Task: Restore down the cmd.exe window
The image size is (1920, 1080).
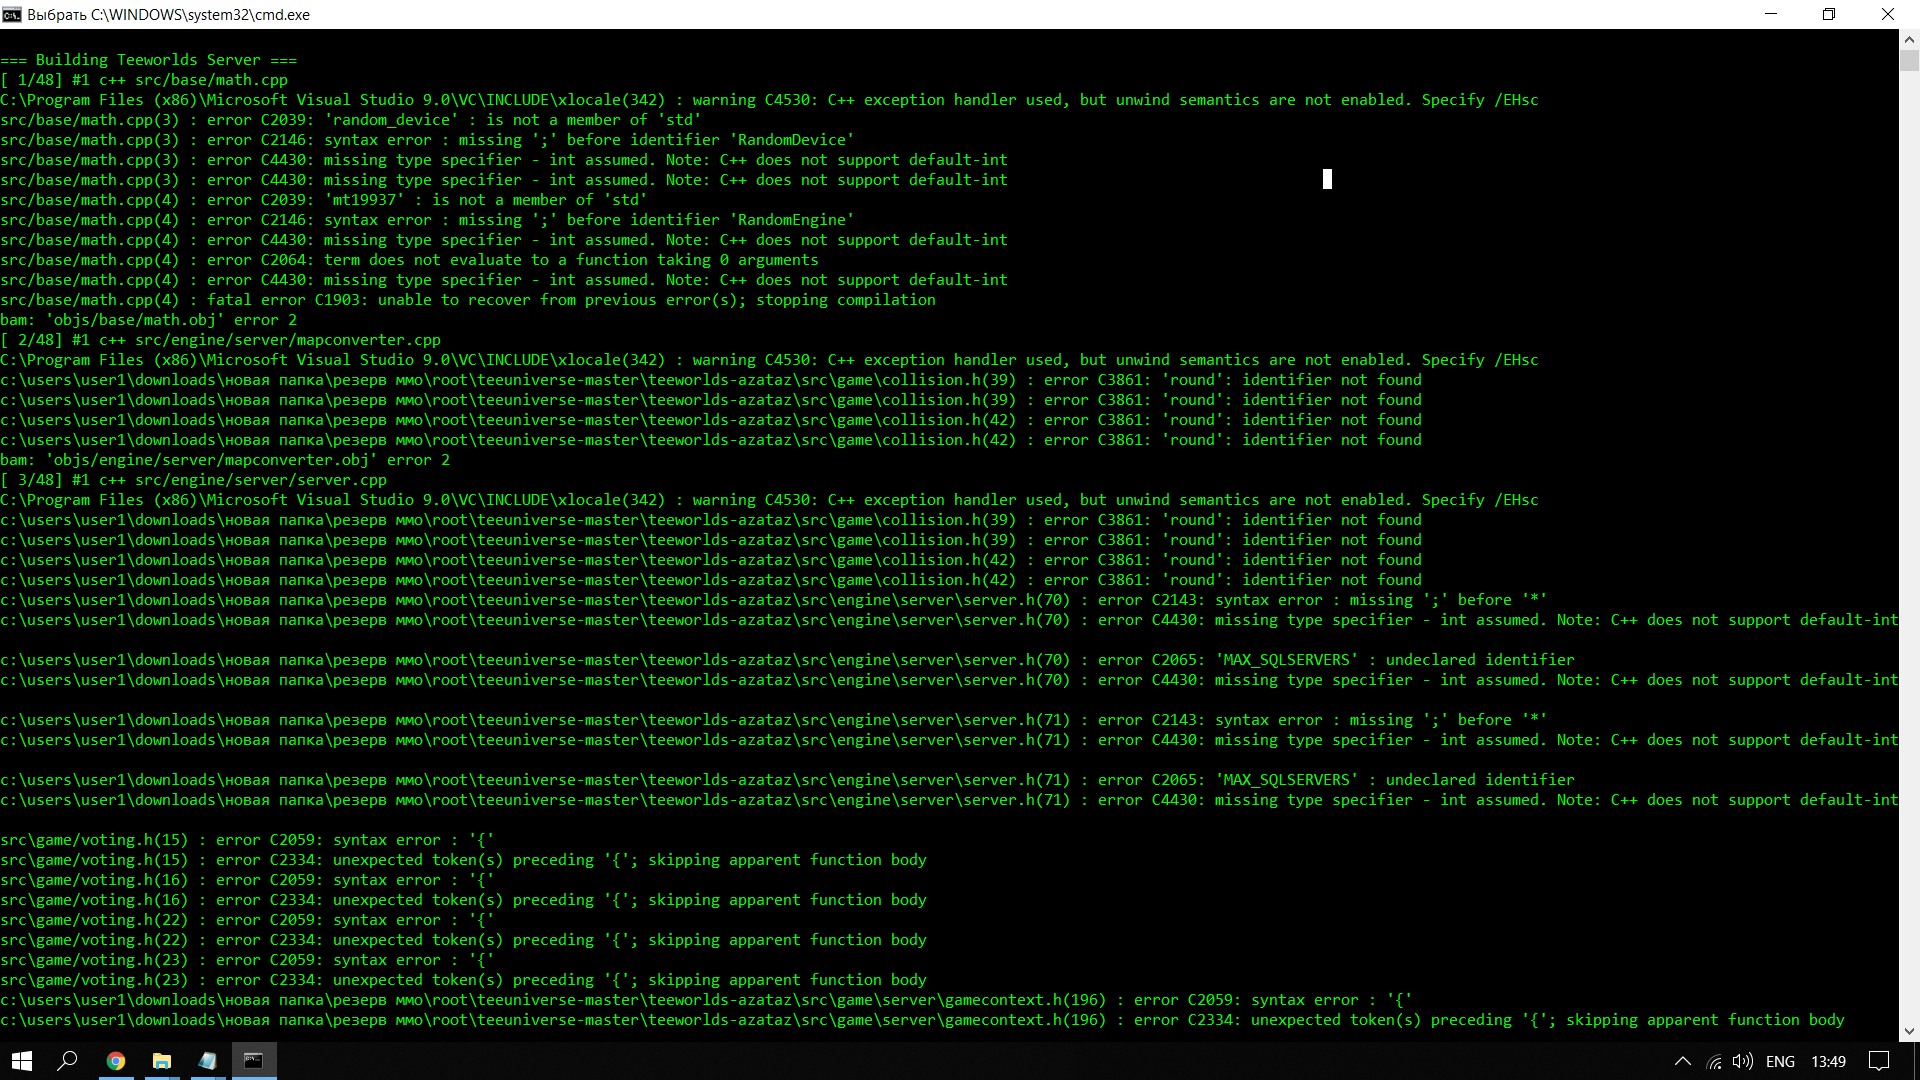Action: pos(1829,14)
